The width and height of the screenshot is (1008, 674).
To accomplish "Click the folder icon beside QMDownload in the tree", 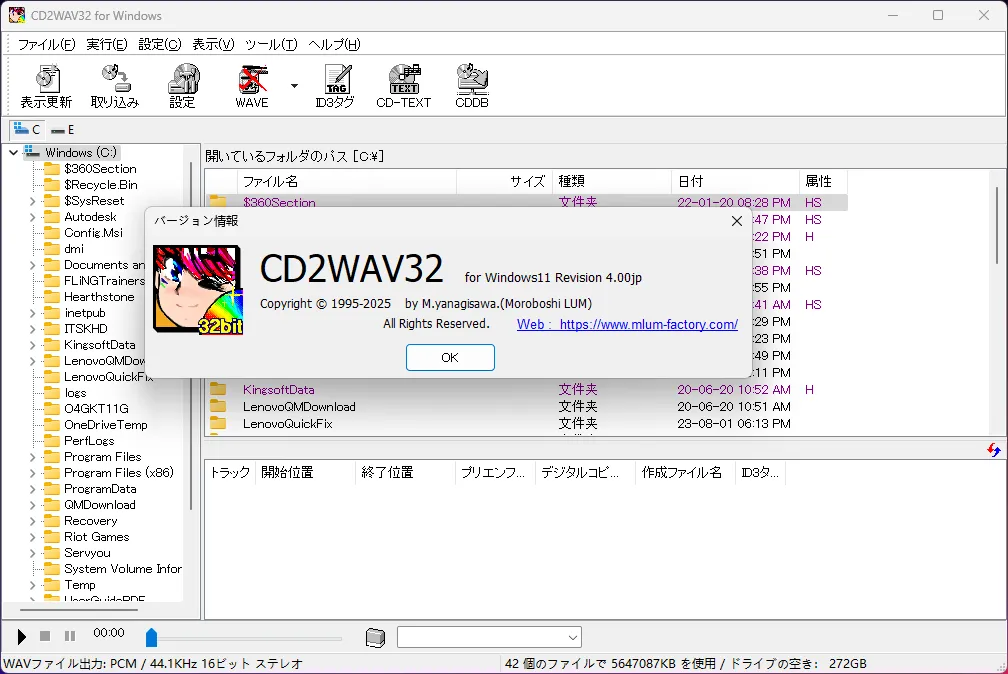I will 51,505.
